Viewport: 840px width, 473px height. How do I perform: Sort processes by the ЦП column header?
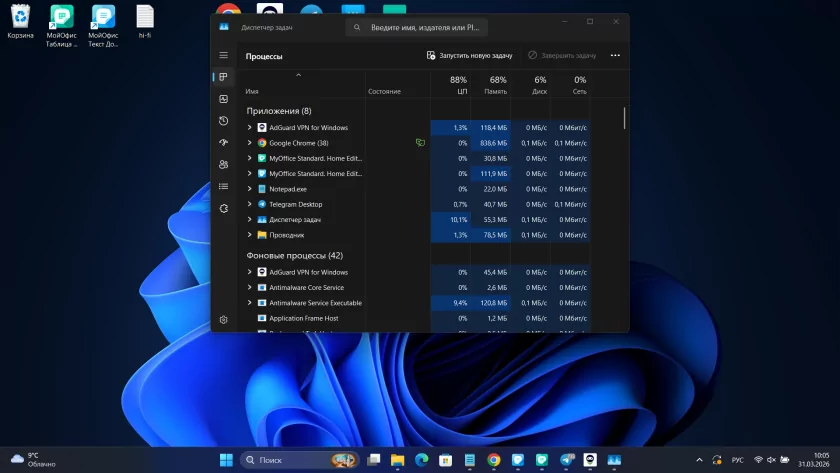pos(459,85)
